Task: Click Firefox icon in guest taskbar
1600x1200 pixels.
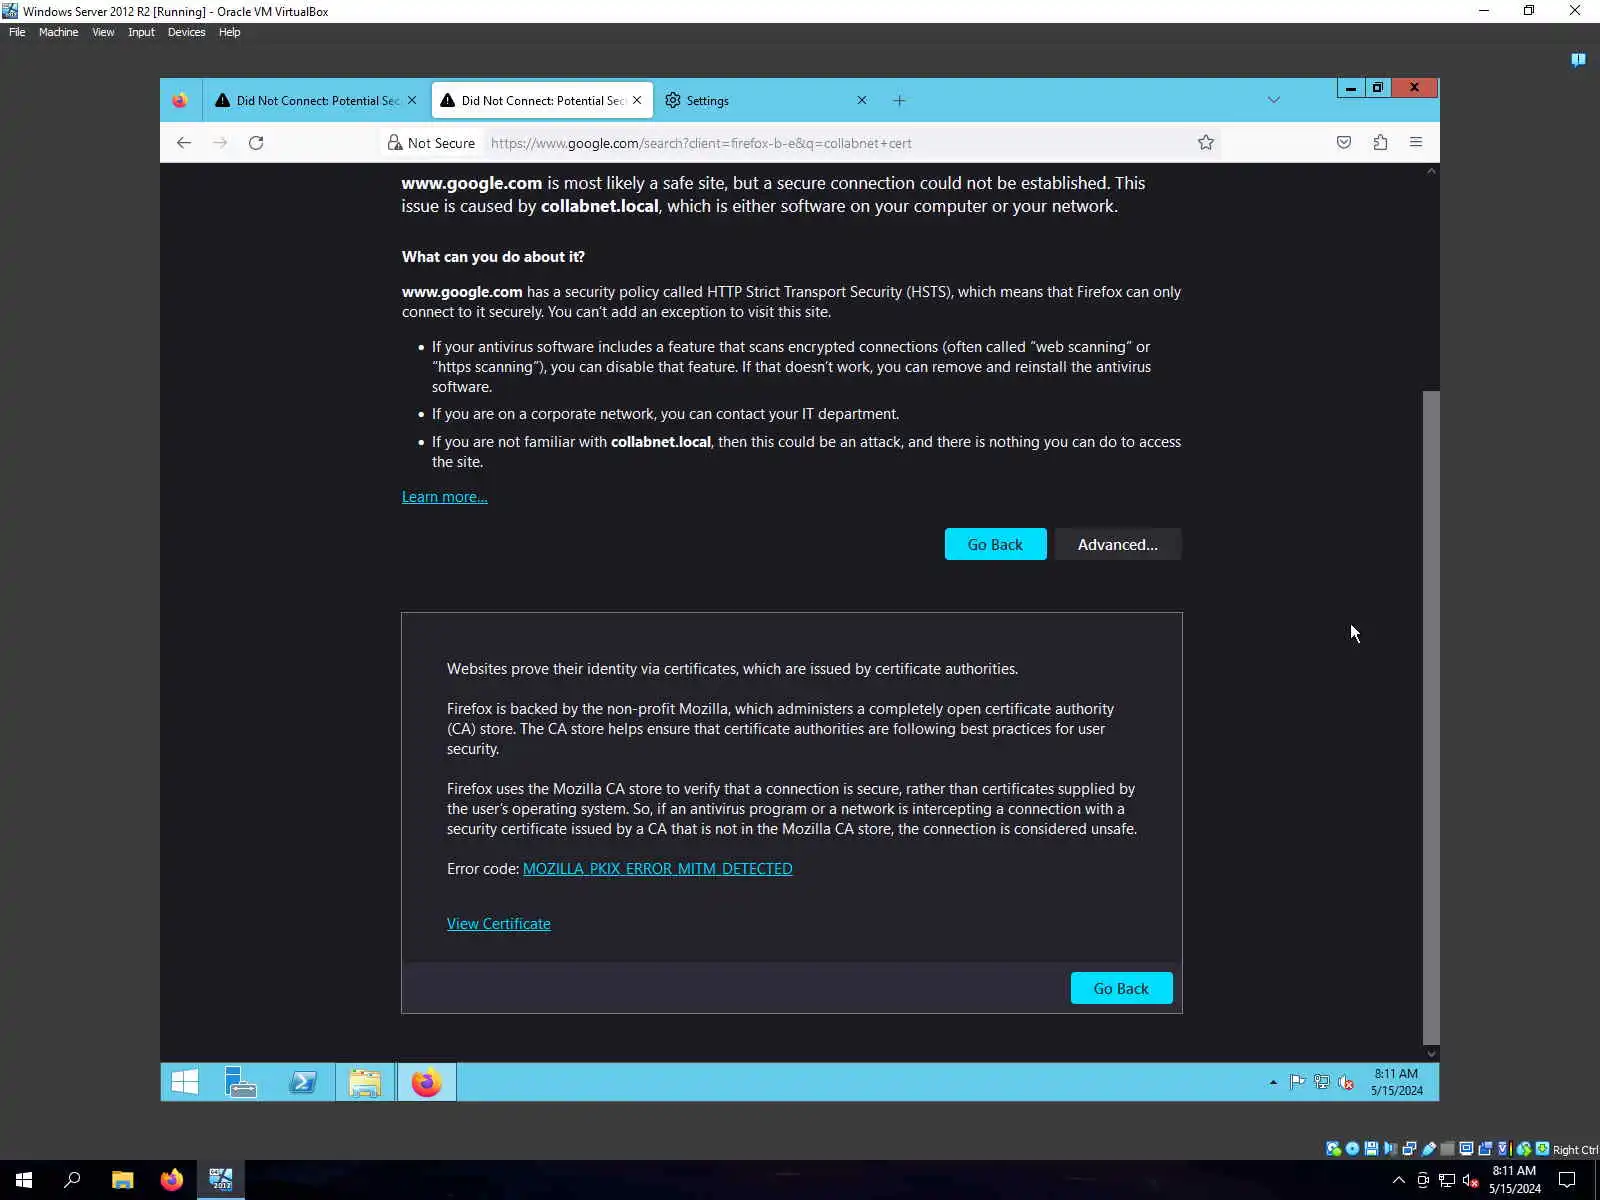Action: [427, 1082]
